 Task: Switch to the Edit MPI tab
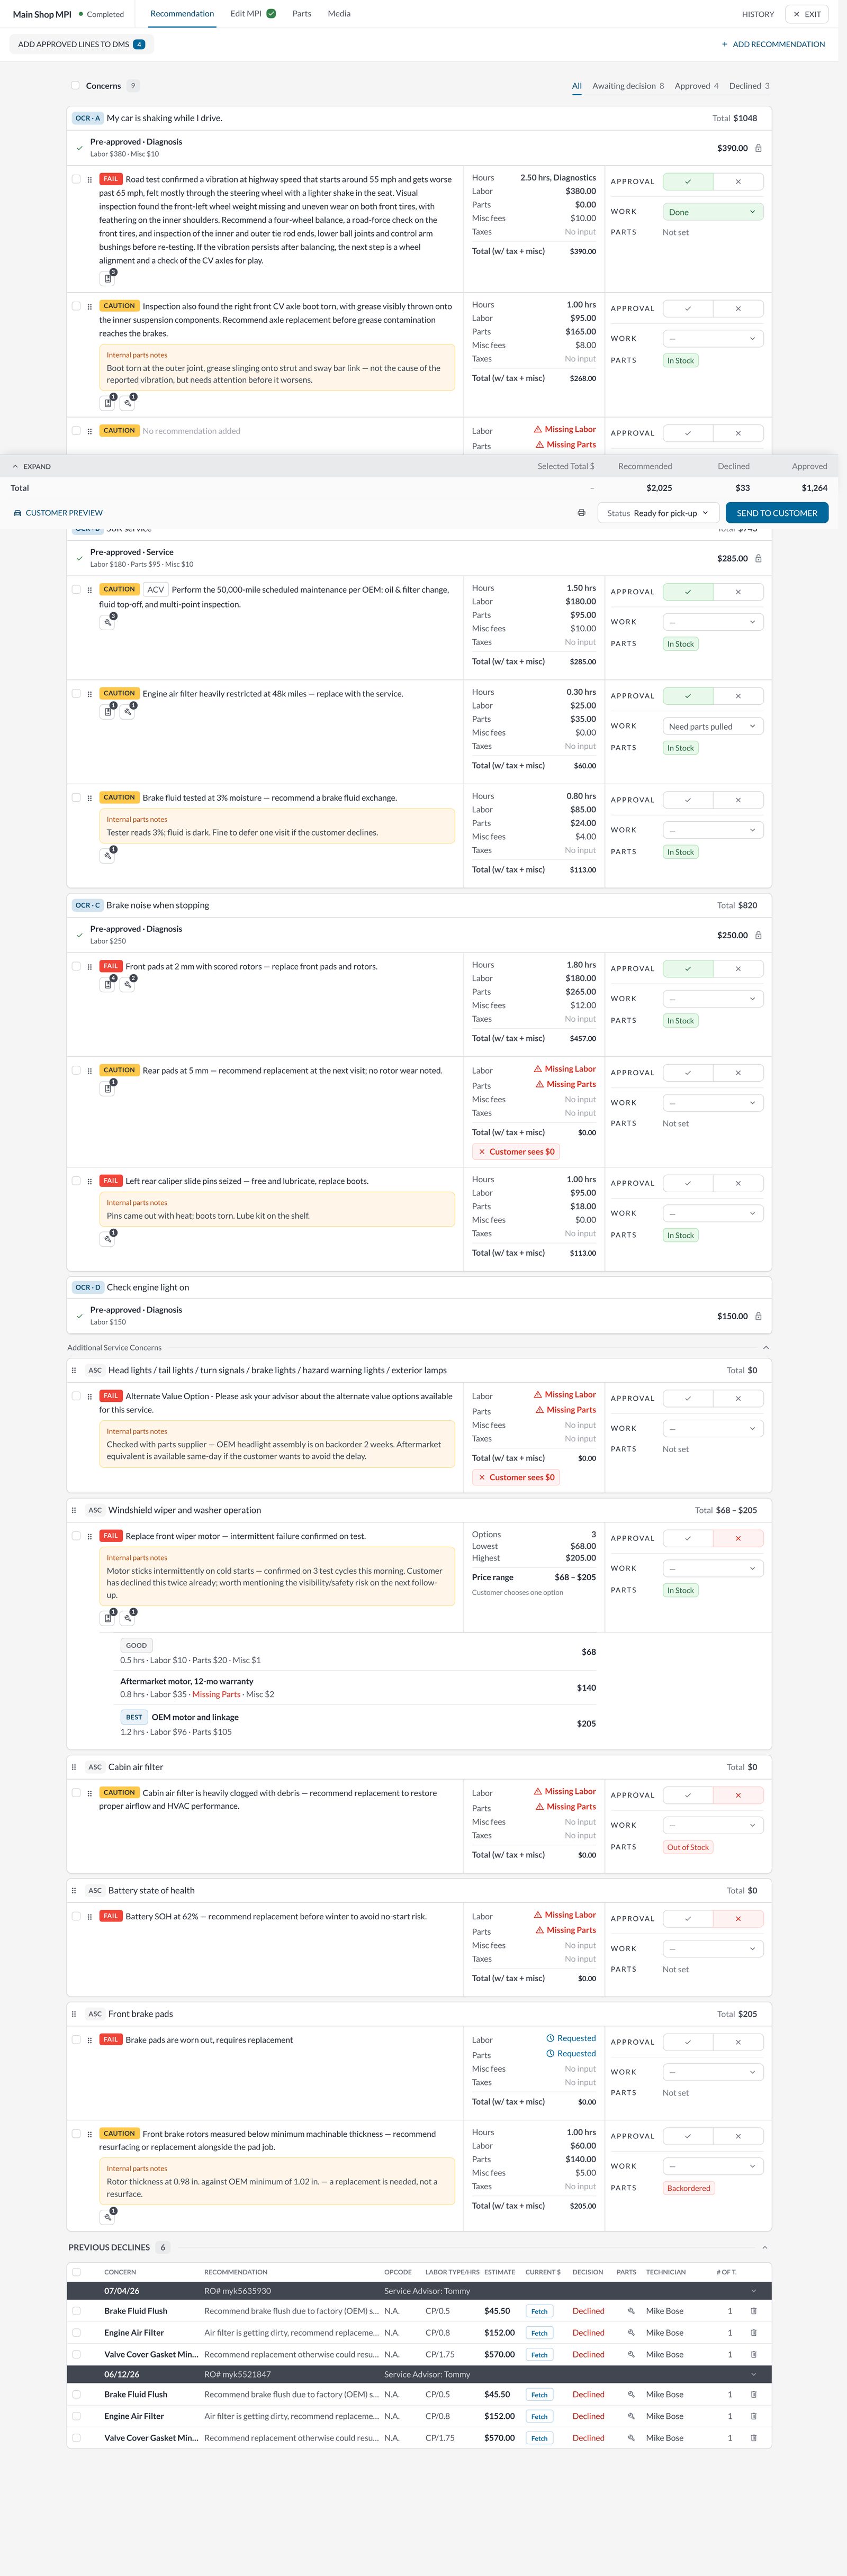pyautogui.click(x=252, y=14)
